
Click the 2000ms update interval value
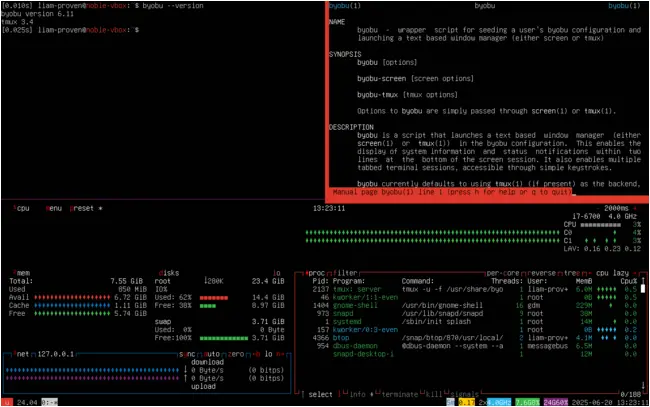coord(616,208)
